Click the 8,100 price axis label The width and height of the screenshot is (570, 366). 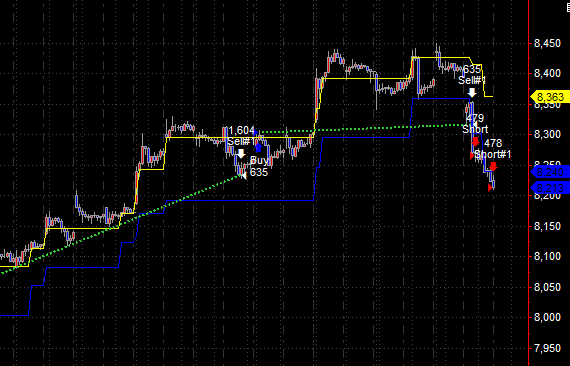547,257
